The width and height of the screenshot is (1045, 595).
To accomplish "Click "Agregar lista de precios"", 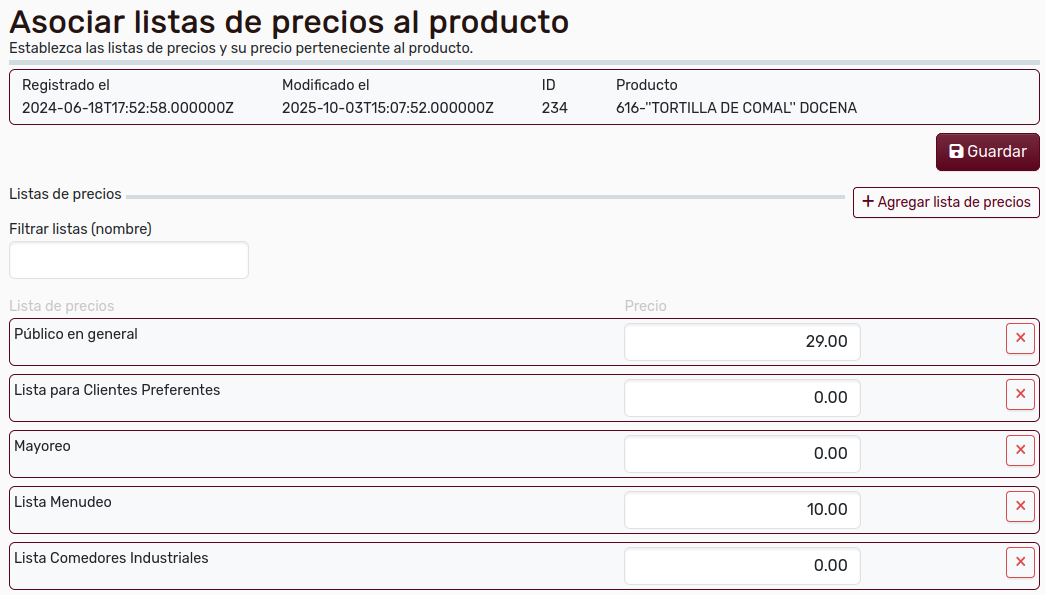I will pyautogui.click(x=946, y=202).
